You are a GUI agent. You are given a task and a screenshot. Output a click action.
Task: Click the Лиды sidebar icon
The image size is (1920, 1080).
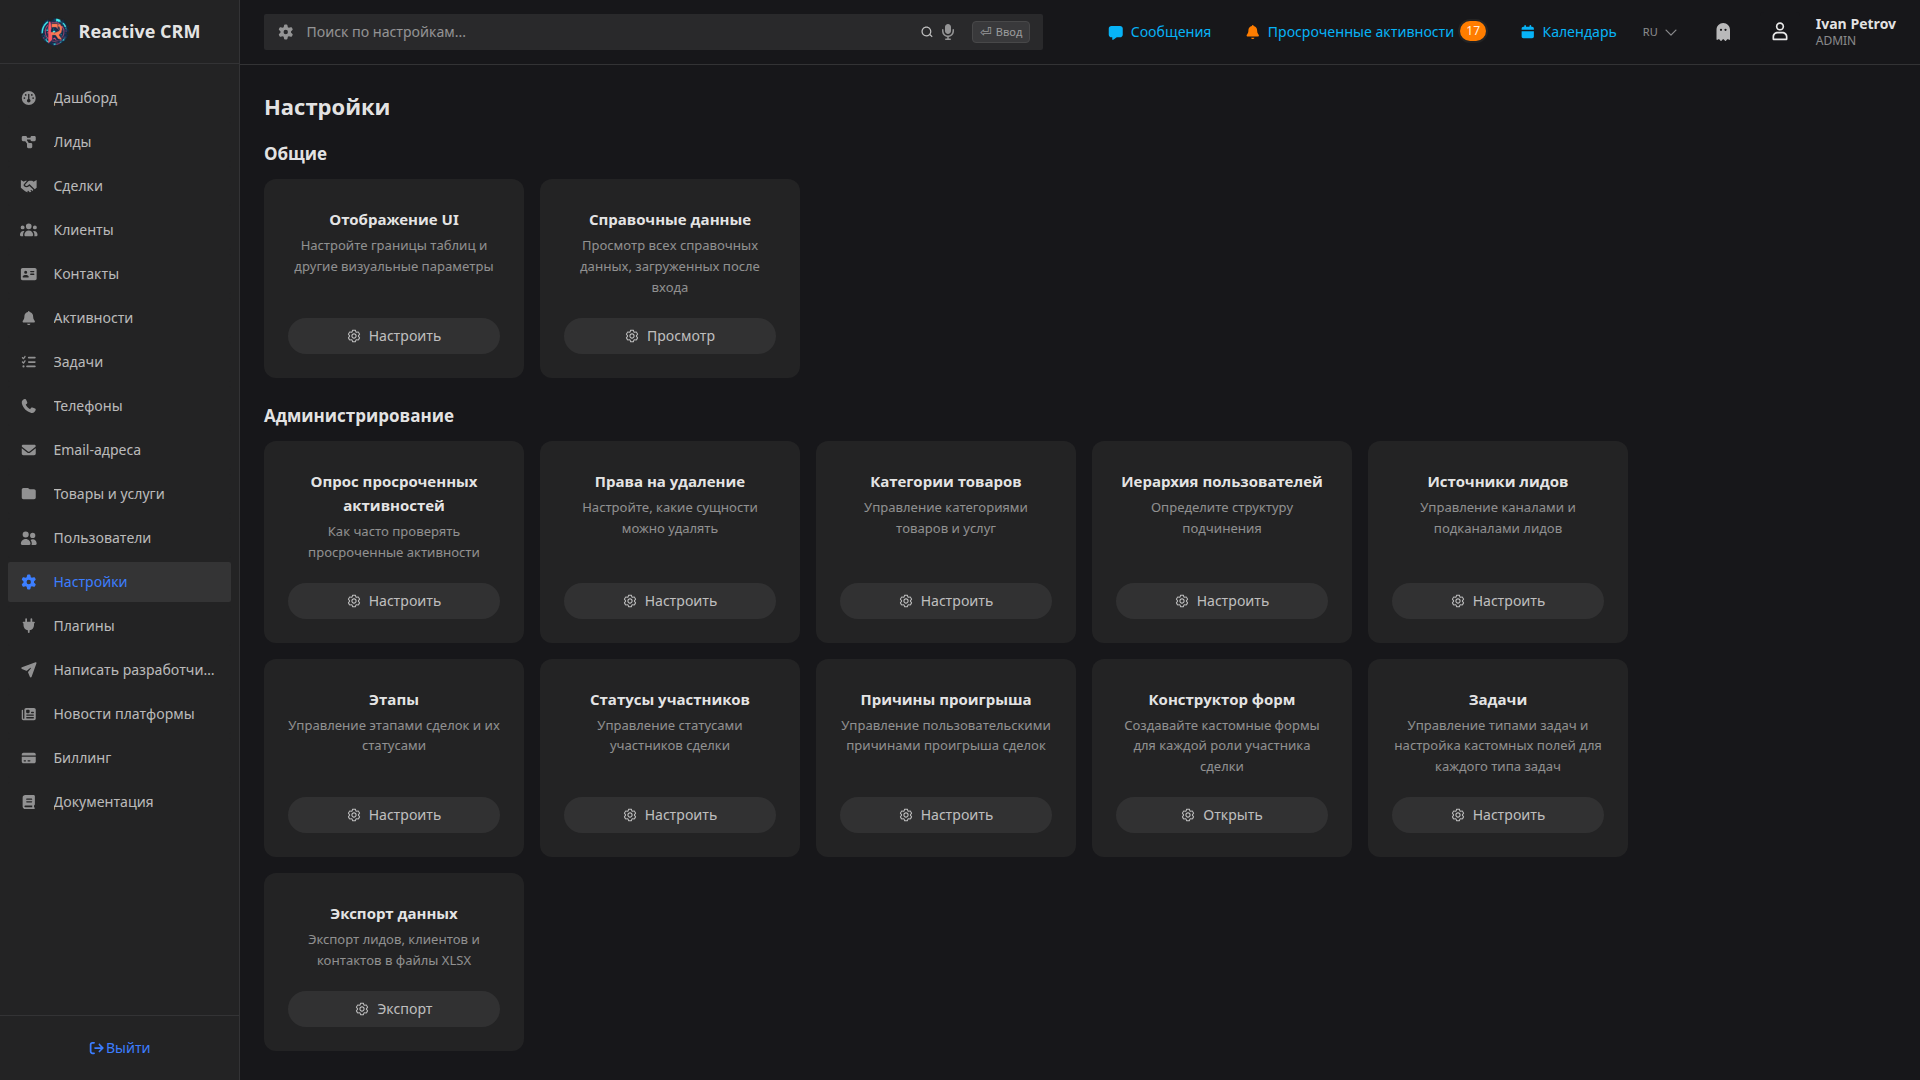pos(29,142)
